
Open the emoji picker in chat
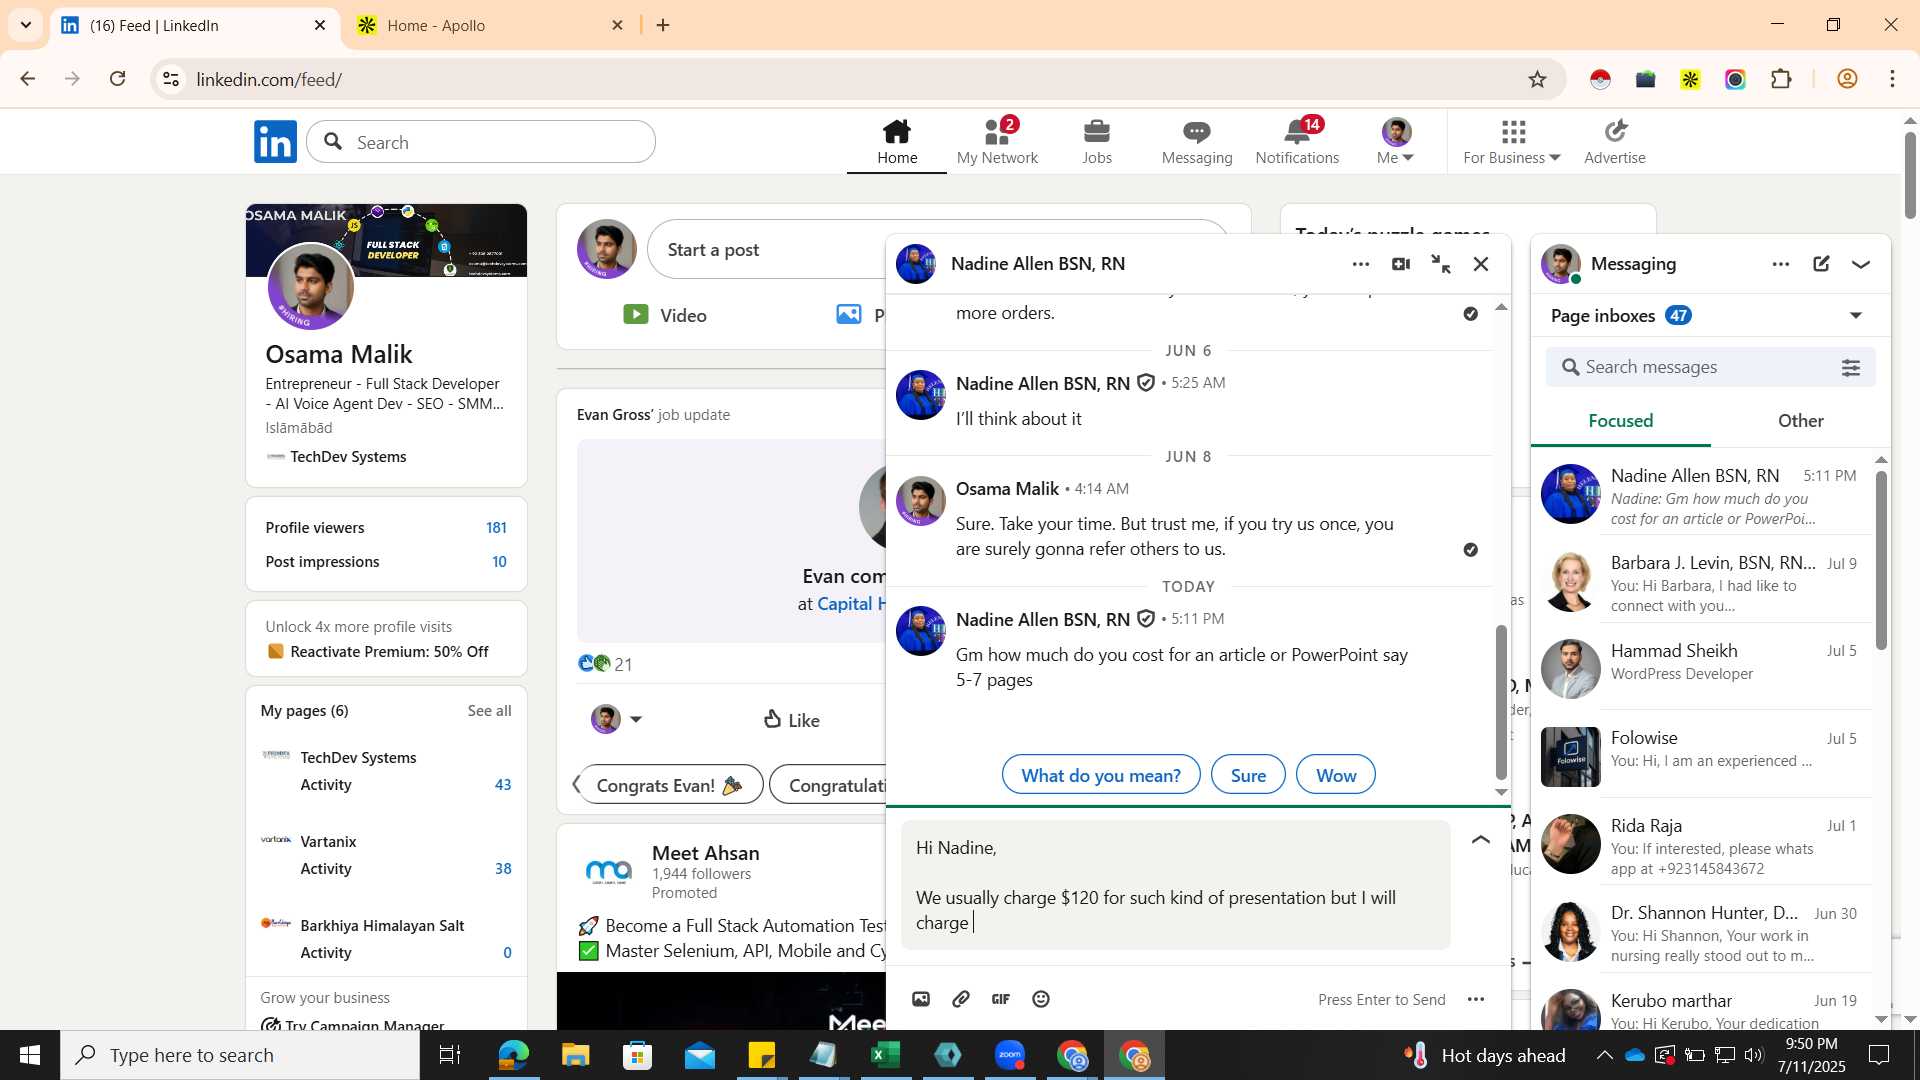(x=1041, y=999)
